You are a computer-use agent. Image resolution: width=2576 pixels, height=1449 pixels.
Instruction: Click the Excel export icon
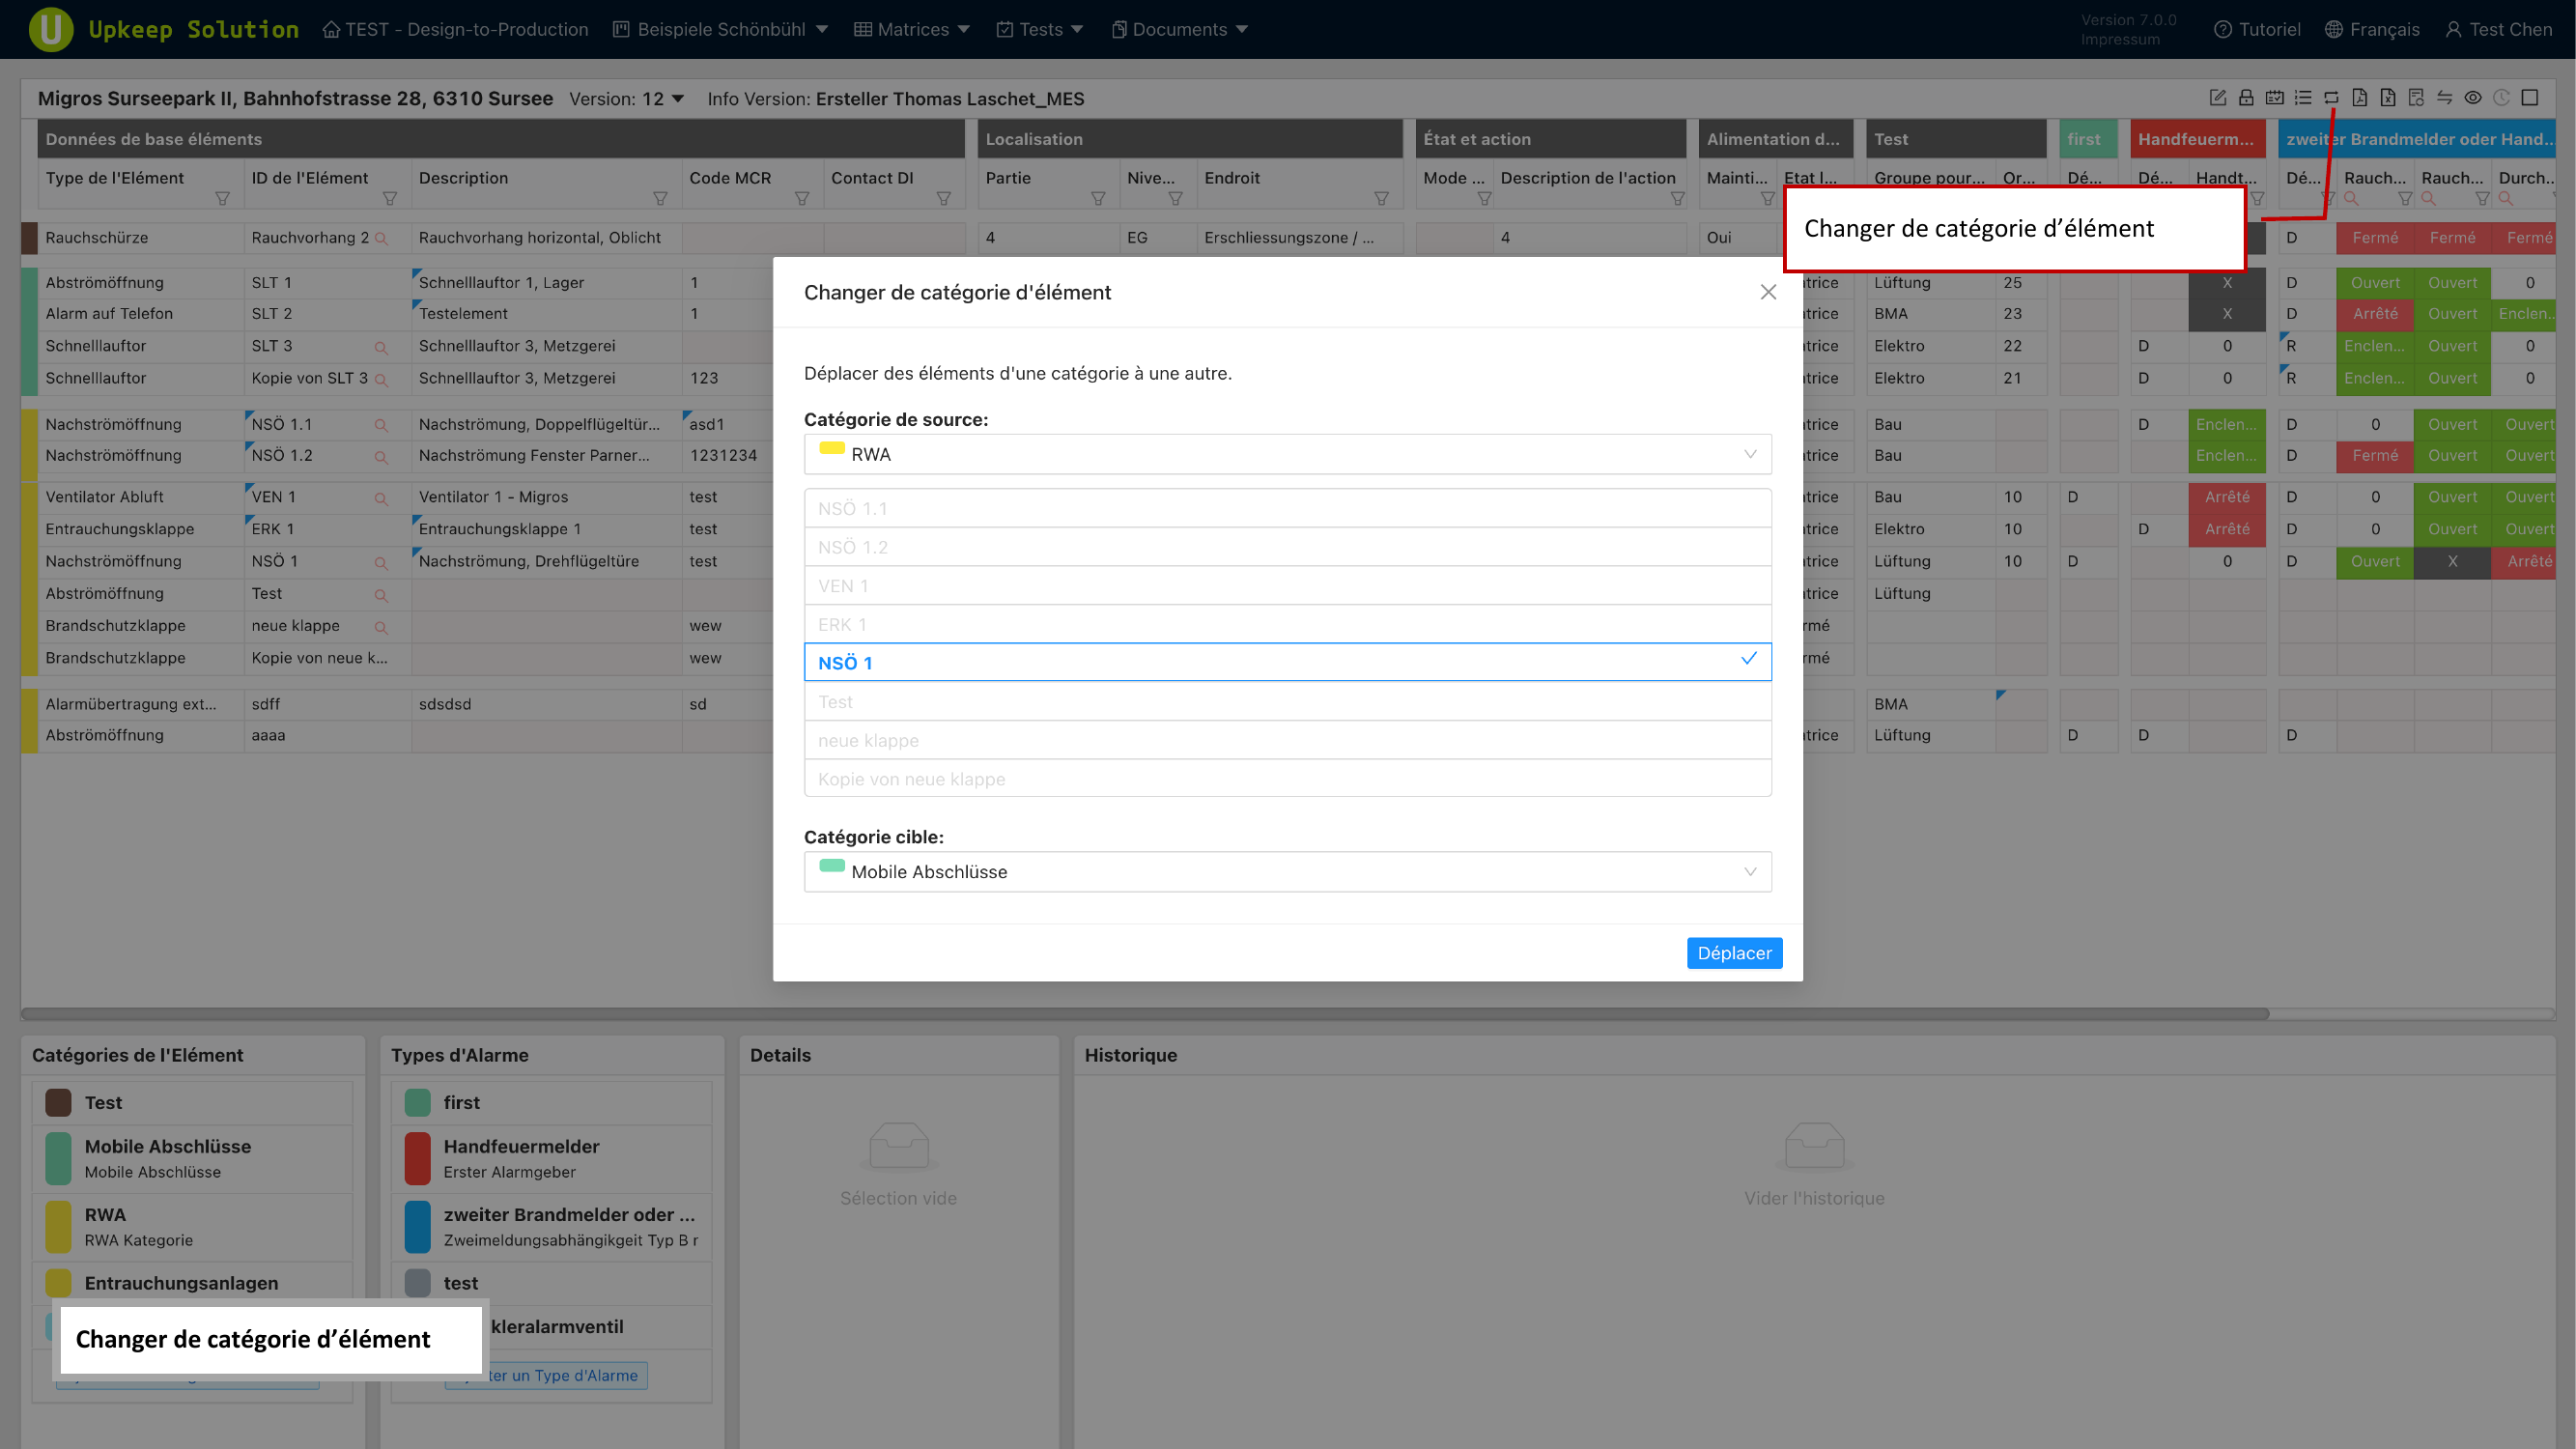point(2388,97)
